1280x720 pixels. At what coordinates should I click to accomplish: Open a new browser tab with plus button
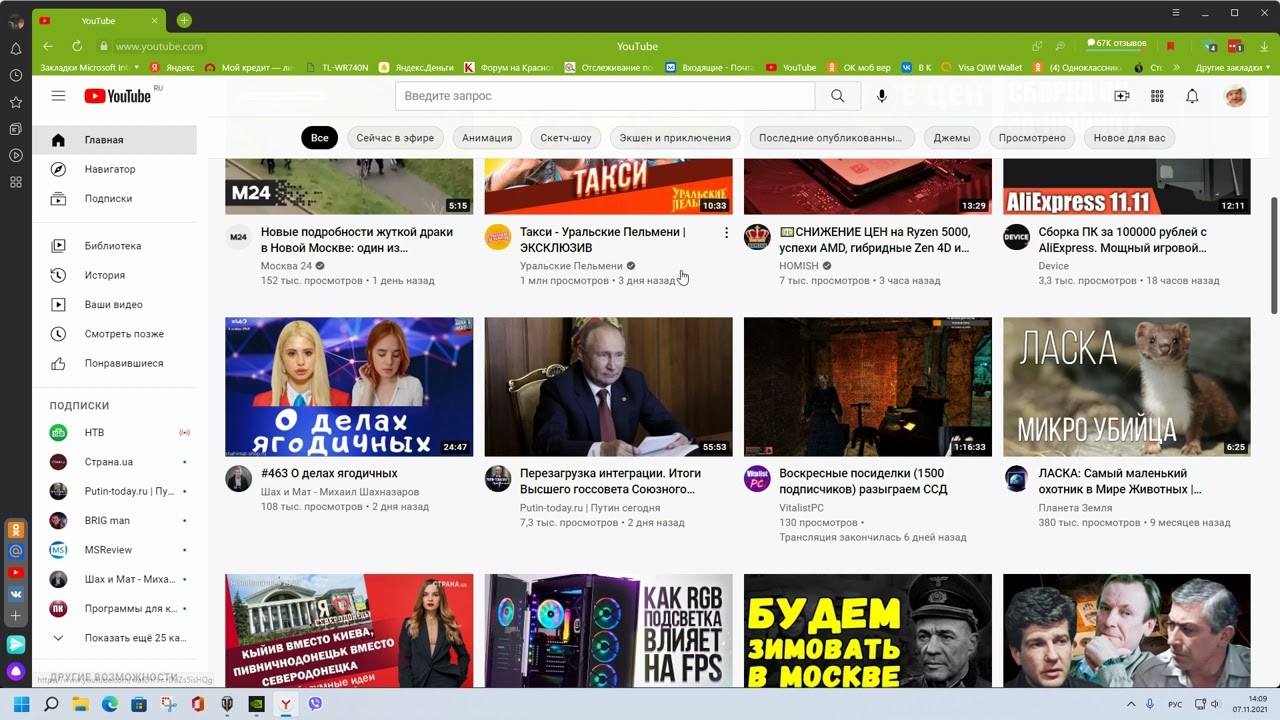pyautogui.click(x=184, y=20)
